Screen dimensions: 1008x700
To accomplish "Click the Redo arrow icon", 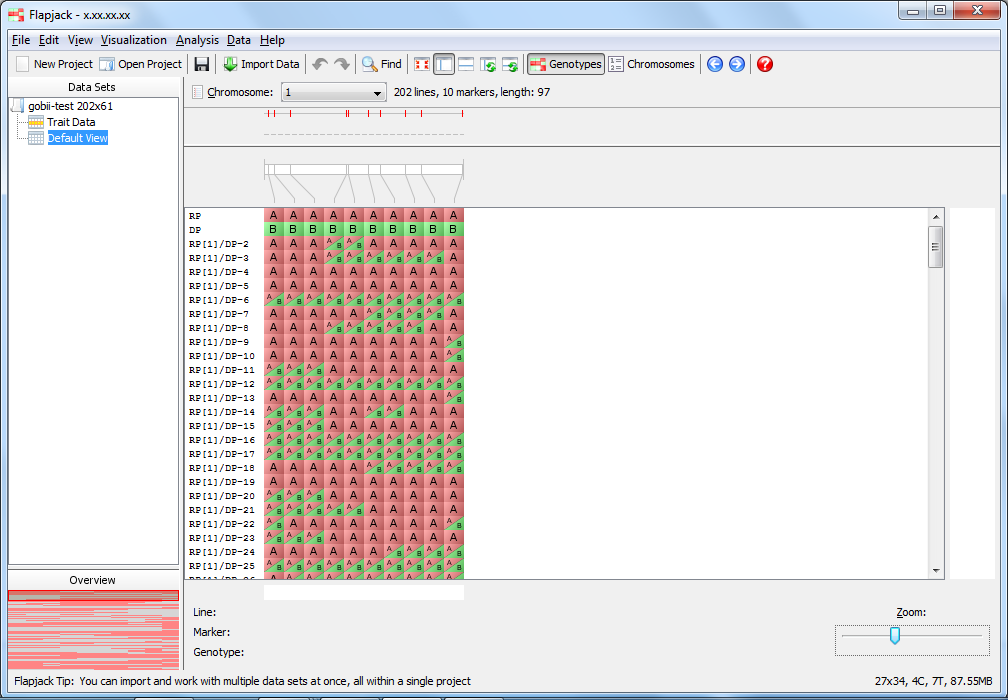I will tap(342, 64).
